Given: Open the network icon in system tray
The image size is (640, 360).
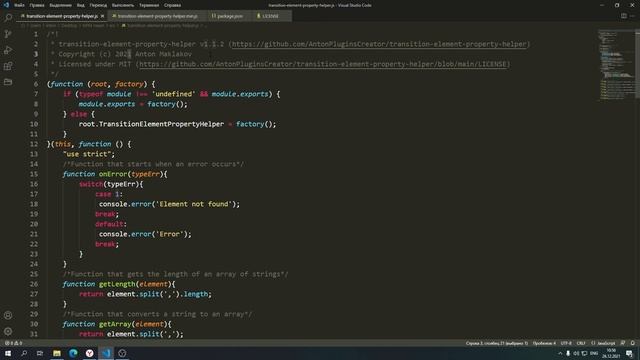Looking at the screenshot, I should (584, 353).
